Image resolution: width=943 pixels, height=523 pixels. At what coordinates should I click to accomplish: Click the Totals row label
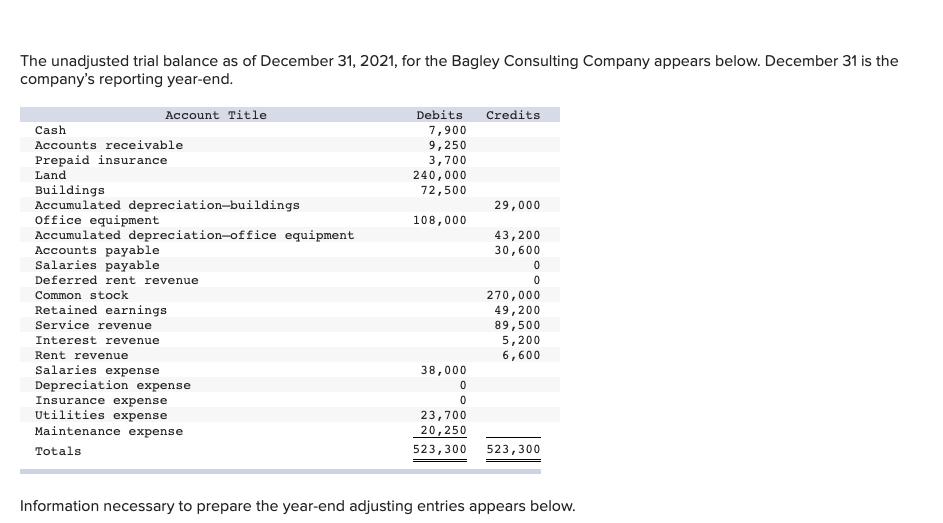click(58, 451)
